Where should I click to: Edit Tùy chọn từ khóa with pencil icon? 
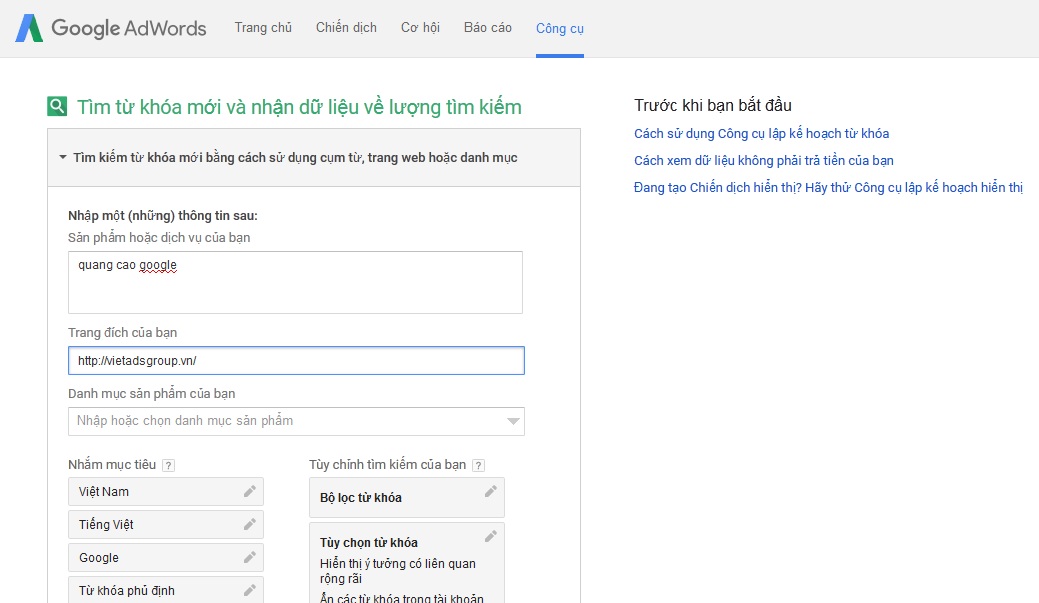[x=490, y=536]
